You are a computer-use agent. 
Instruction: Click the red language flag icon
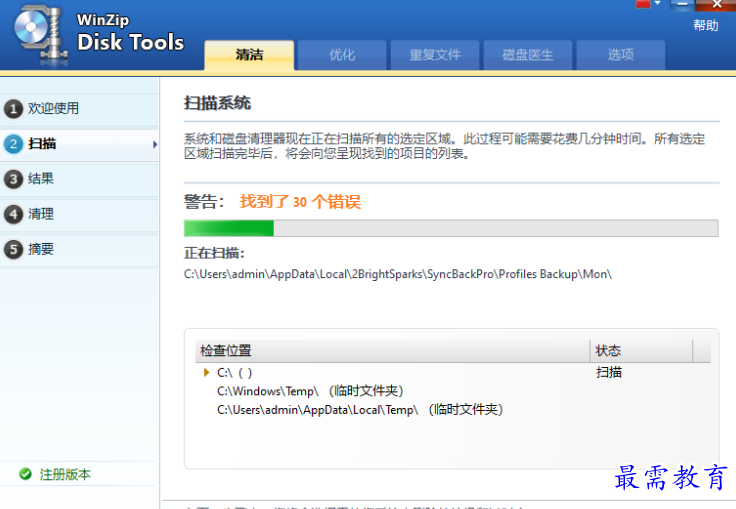[x=643, y=4]
